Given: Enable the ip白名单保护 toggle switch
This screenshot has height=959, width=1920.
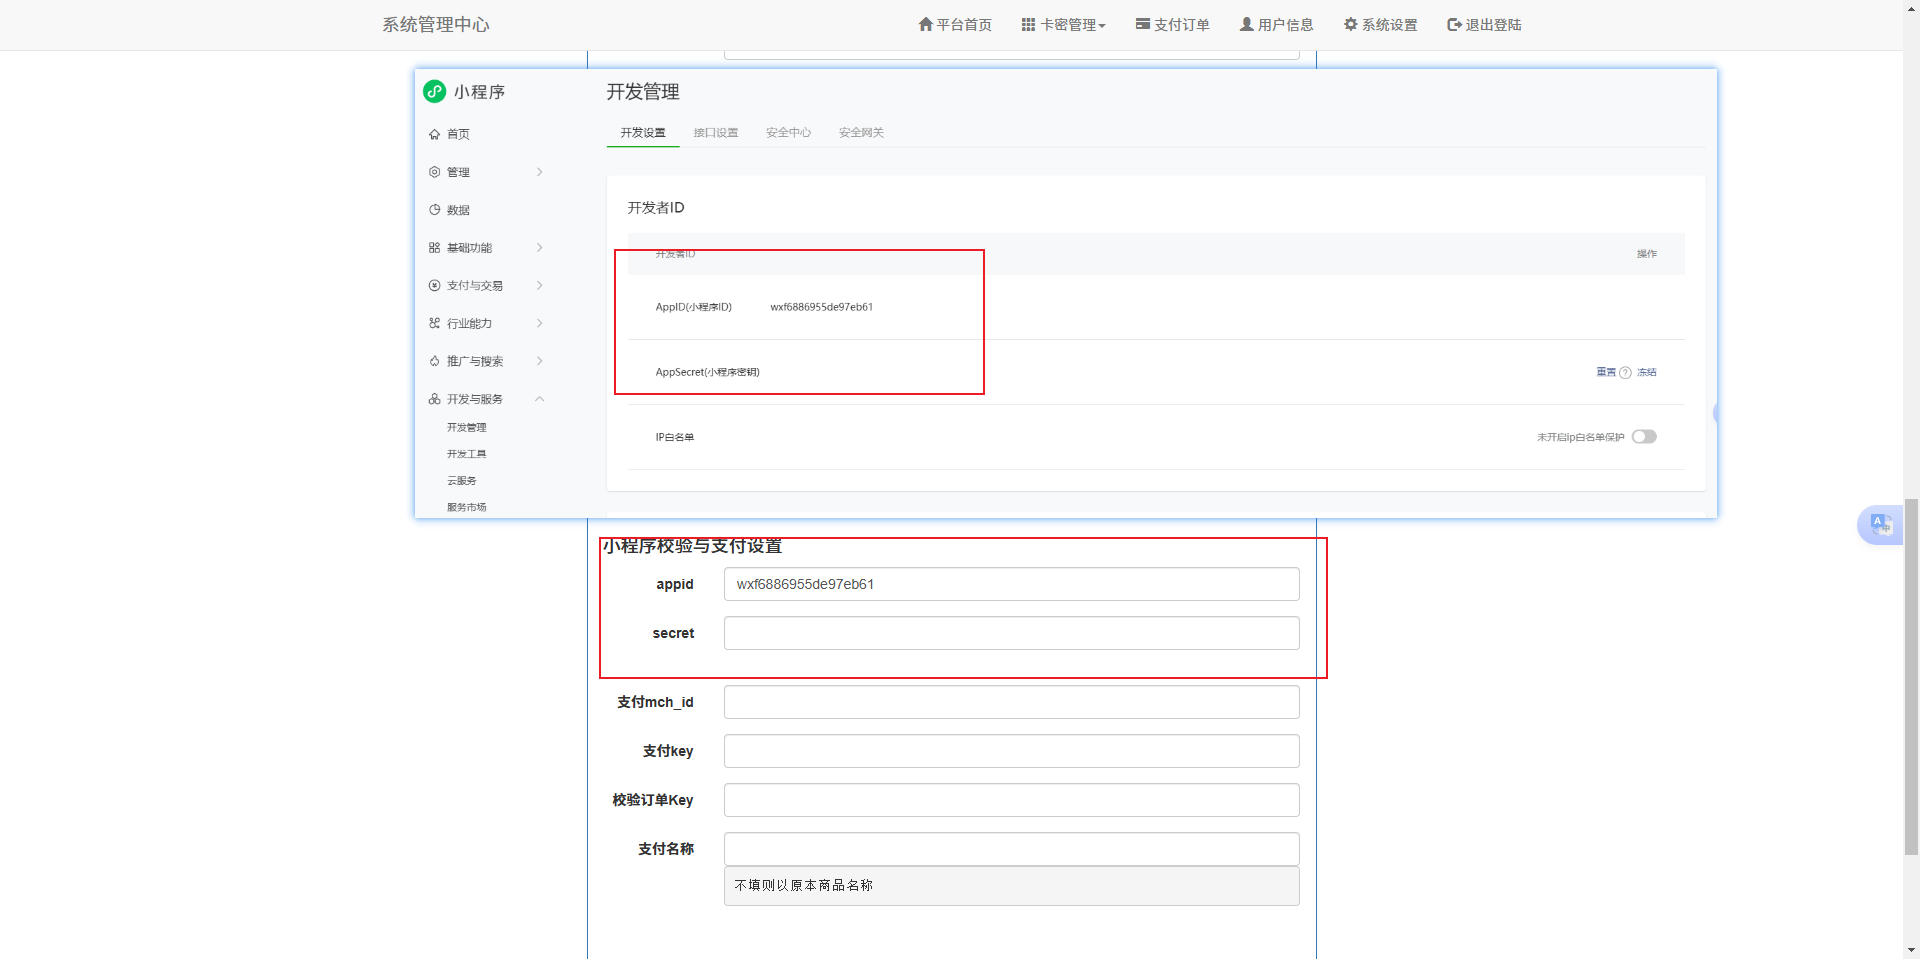Looking at the screenshot, I should 1644,436.
